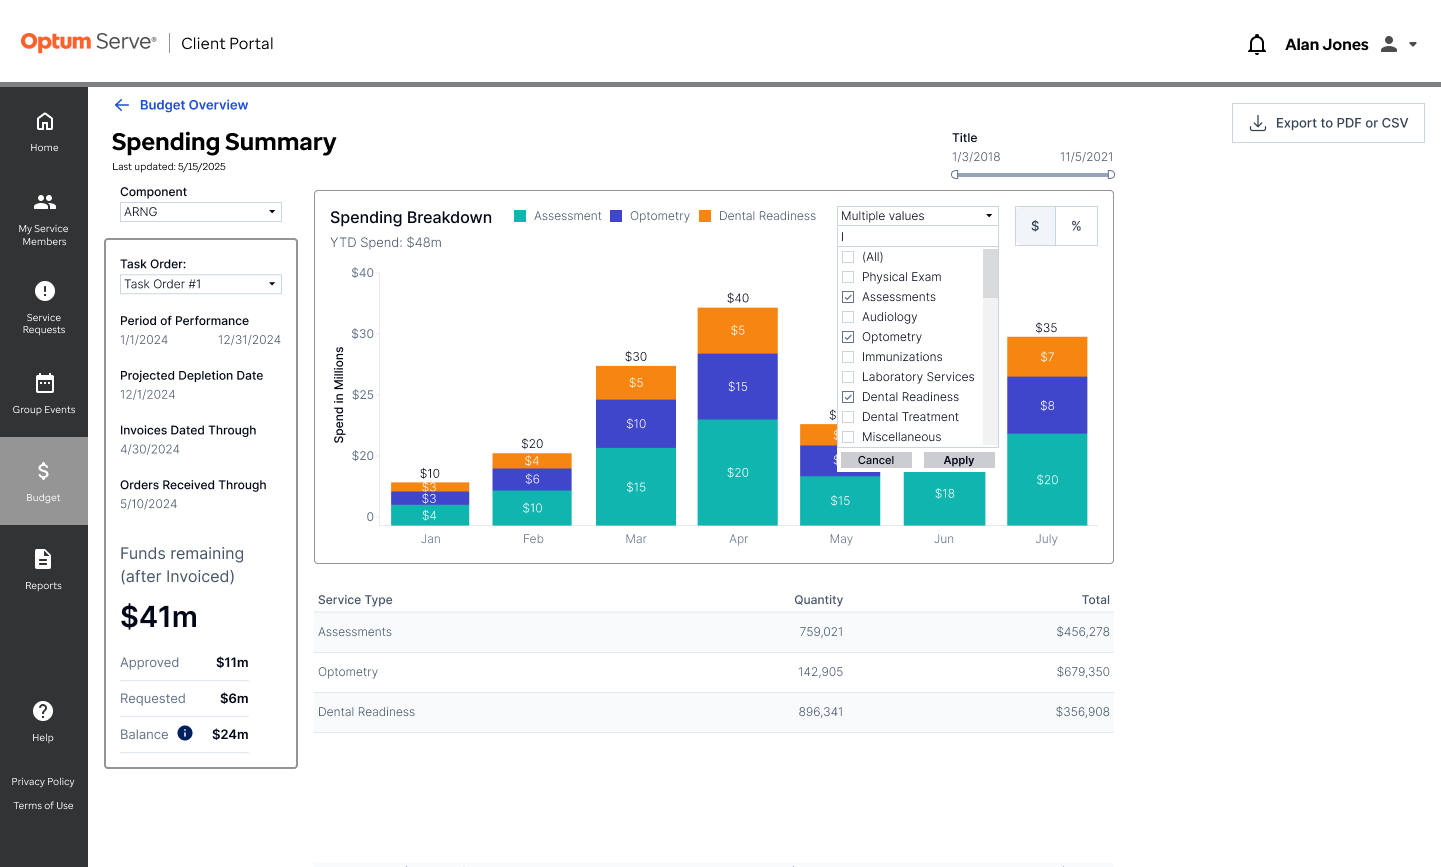Click the 759,021 quantity value
The image size is (1441, 867).
tap(821, 632)
